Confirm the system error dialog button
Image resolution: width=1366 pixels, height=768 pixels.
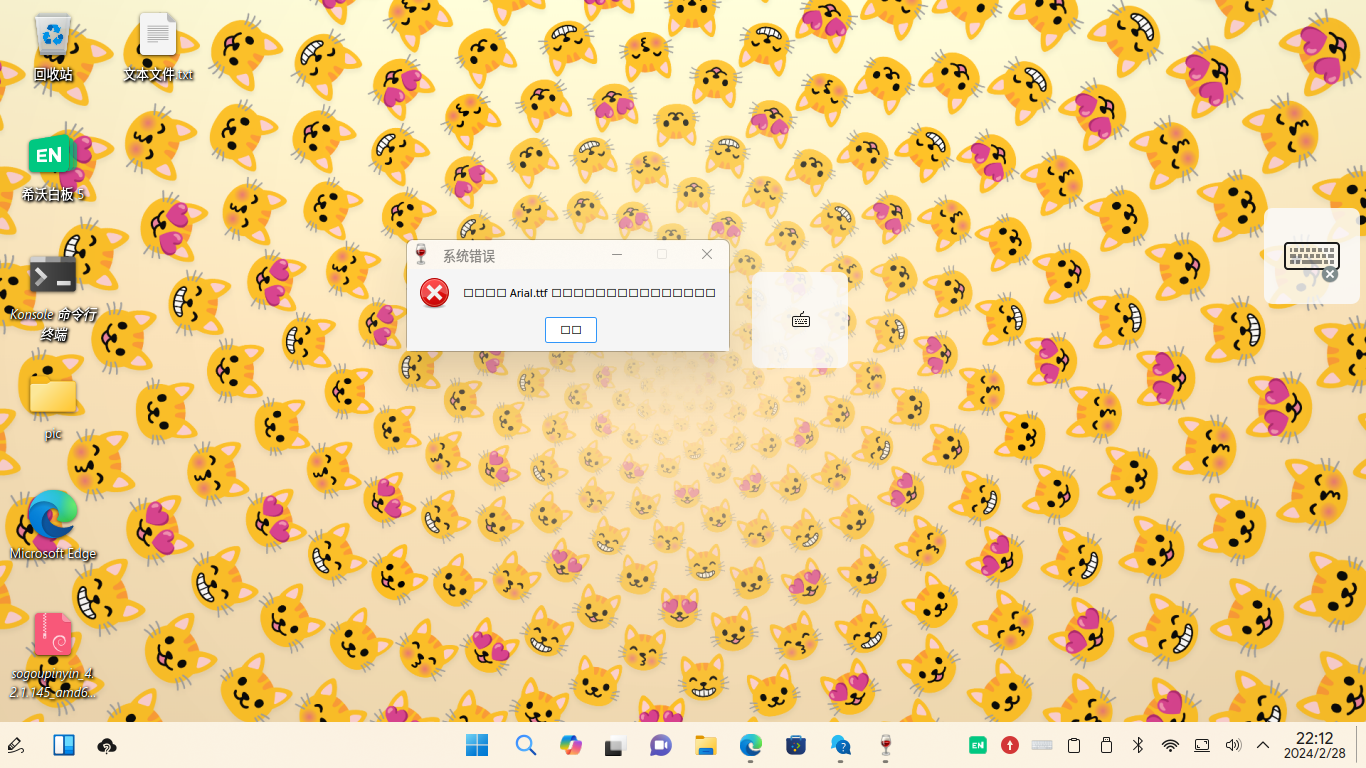coord(571,330)
